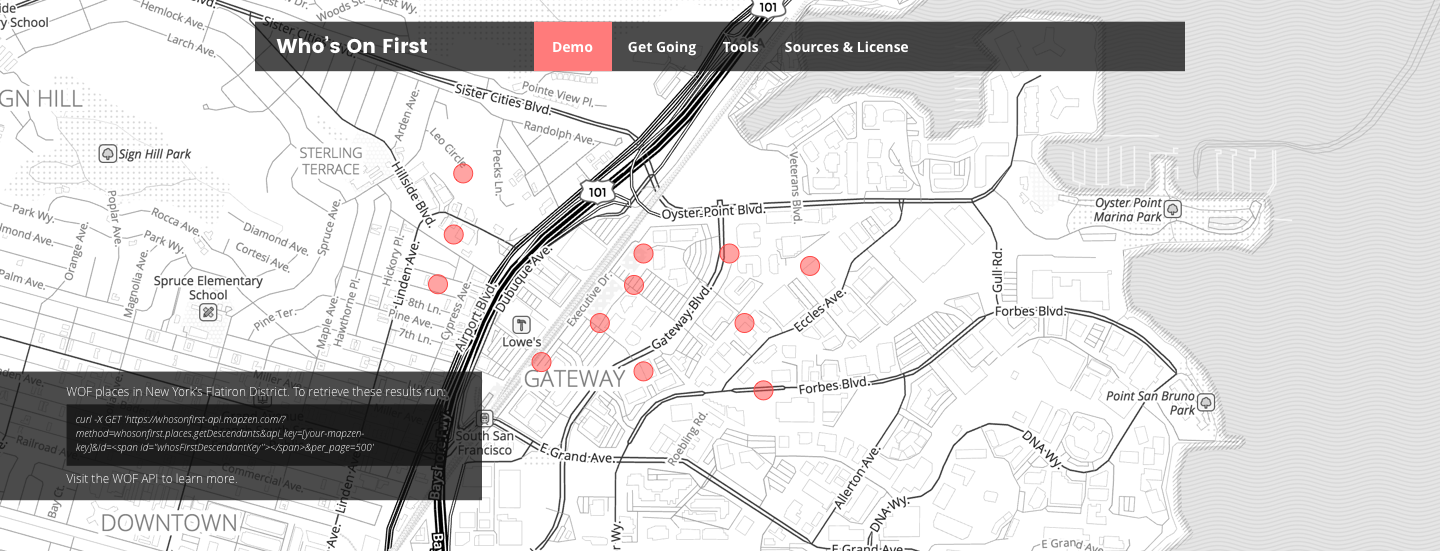Screen dimensions: 1440x551
Task: Click the Allerton Ave street label
Action: click(x=857, y=479)
